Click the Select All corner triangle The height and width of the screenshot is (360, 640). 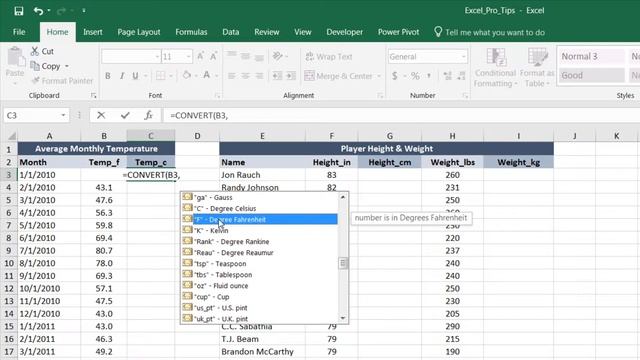(x=11, y=136)
